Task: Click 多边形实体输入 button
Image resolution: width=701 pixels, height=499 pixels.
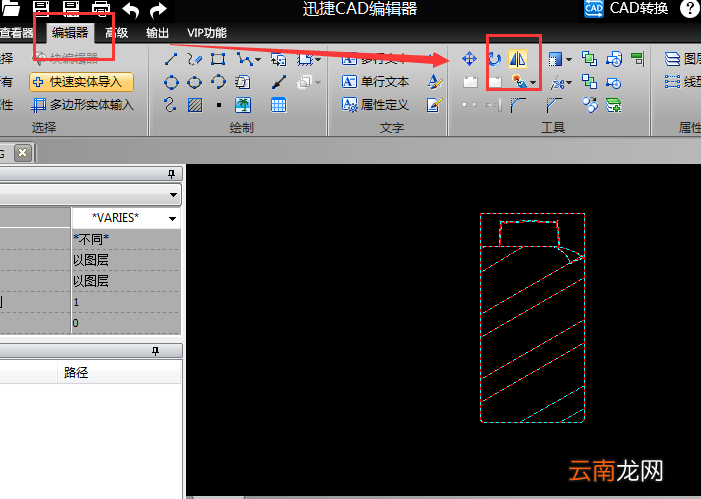Action: point(83,105)
